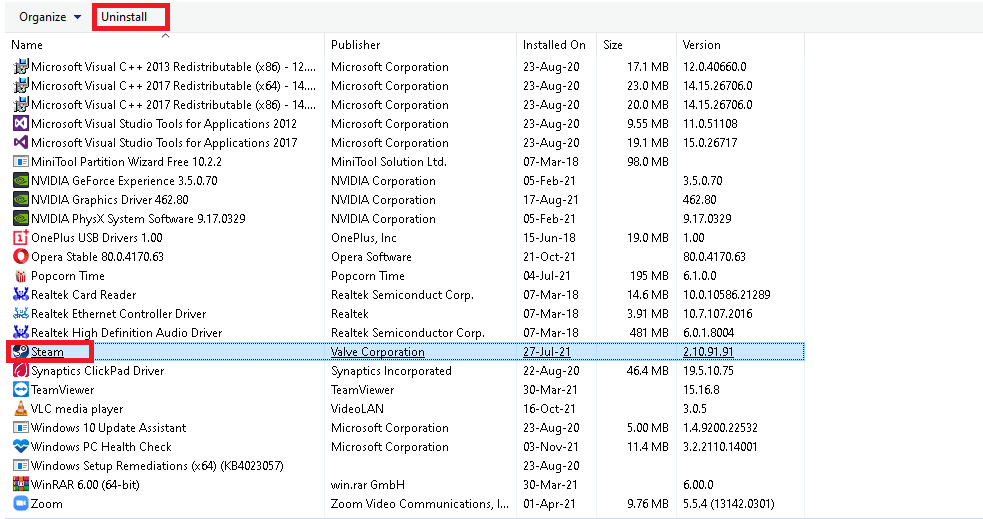The width and height of the screenshot is (983, 519).
Task: Sort by Version column header
Action: (700, 45)
